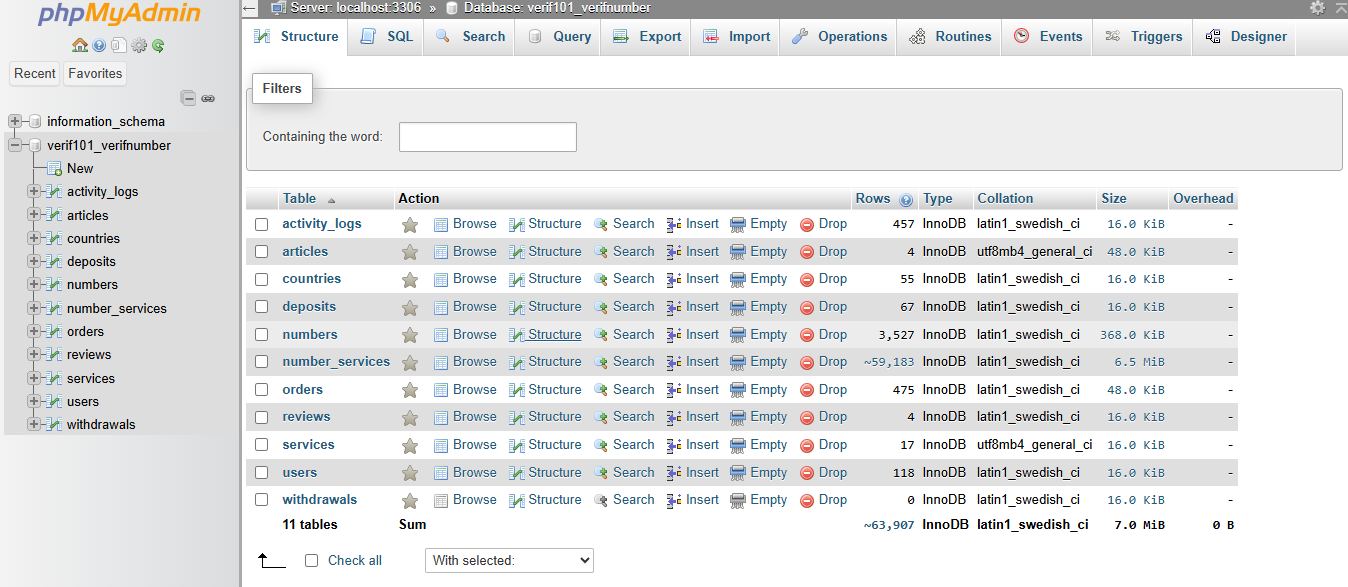This screenshot has height=587, width=1348.
Task: Select the countries table checkbox
Action: point(261,280)
